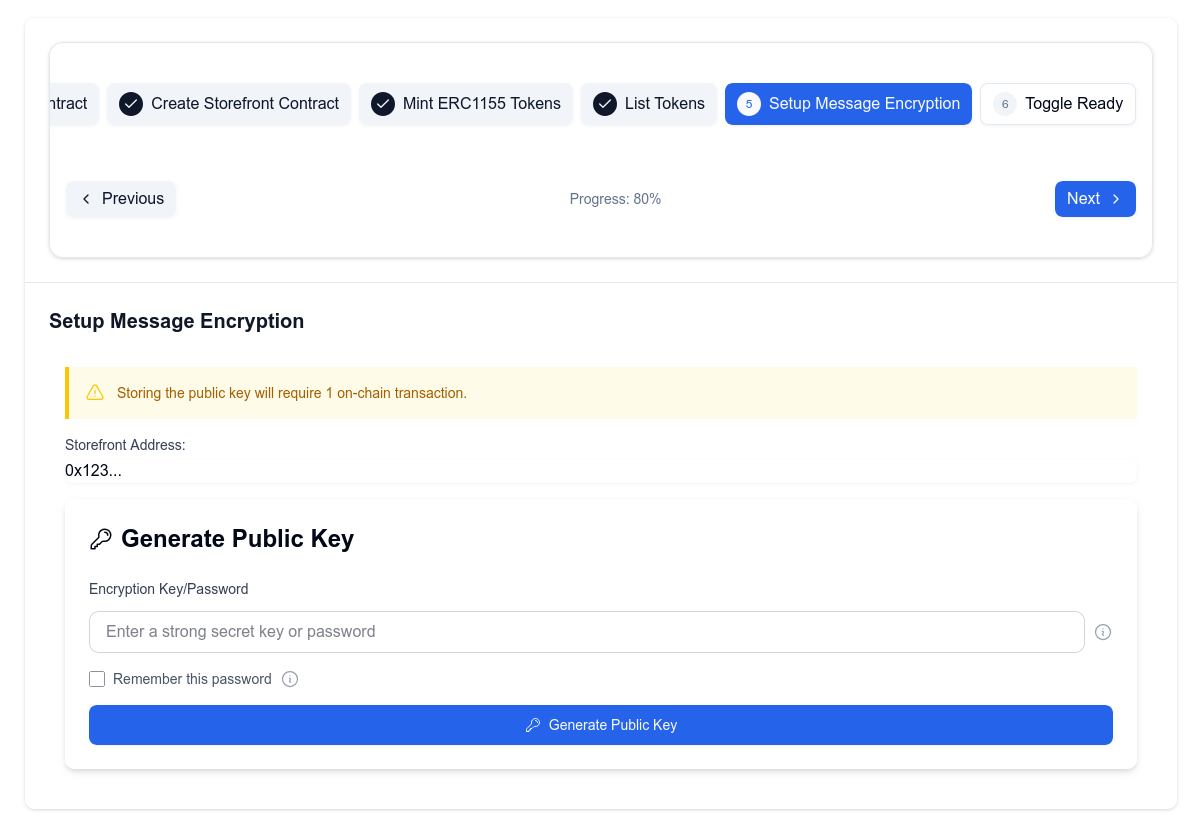Click the Progress: 80% indicator
The image size is (1202, 834).
pyautogui.click(x=615, y=199)
